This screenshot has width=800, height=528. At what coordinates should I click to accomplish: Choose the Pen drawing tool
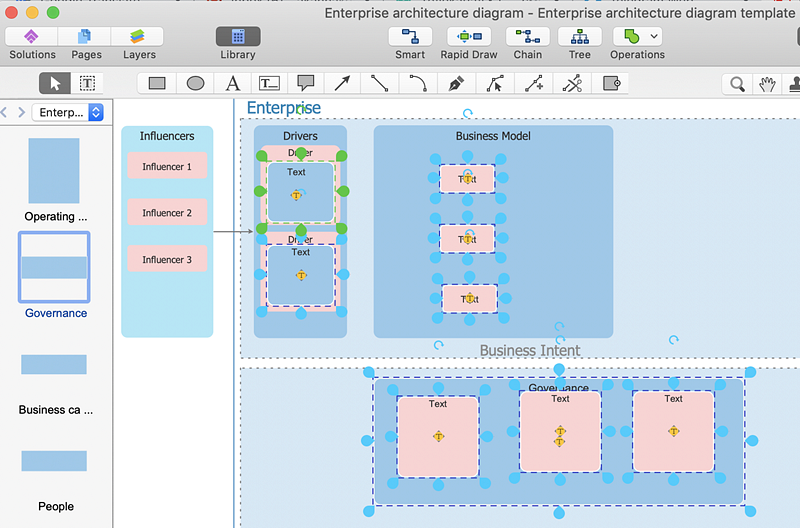[x=456, y=84]
